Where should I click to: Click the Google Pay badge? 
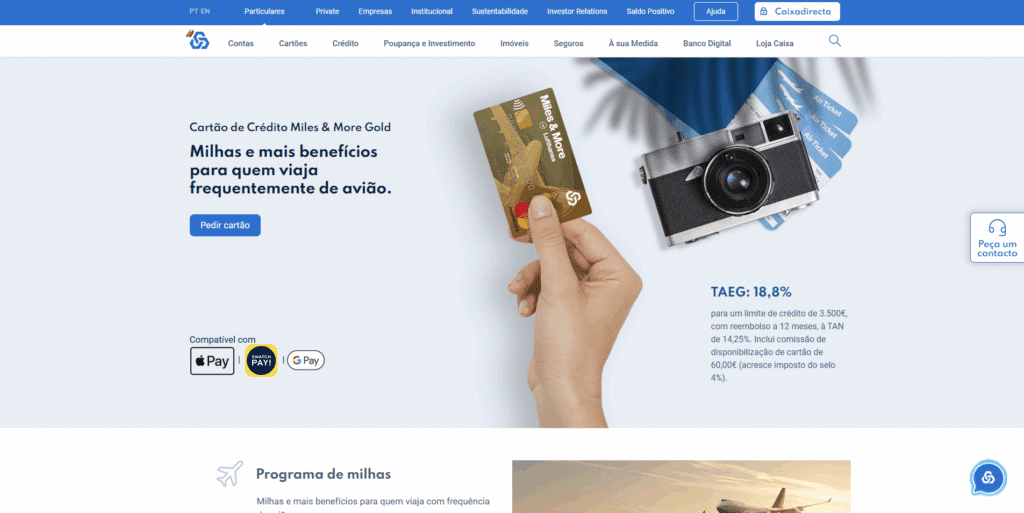[x=306, y=360]
